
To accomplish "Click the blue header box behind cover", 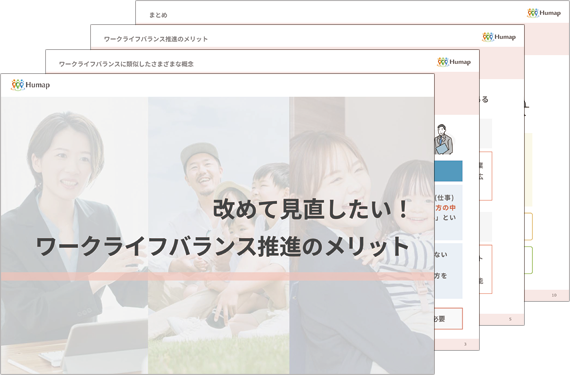I will (x=449, y=171).
